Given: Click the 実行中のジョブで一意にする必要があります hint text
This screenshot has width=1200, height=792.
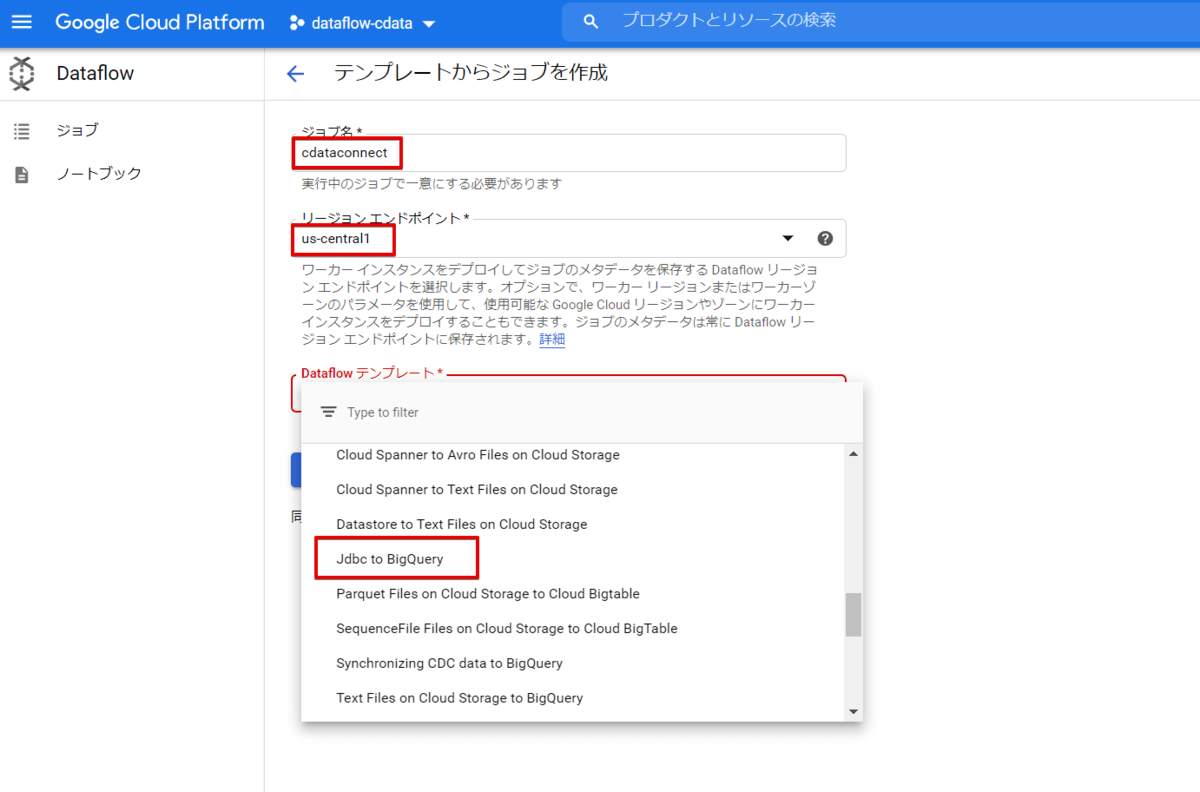Looking at the screenshot, I should [x=431, y=184].
